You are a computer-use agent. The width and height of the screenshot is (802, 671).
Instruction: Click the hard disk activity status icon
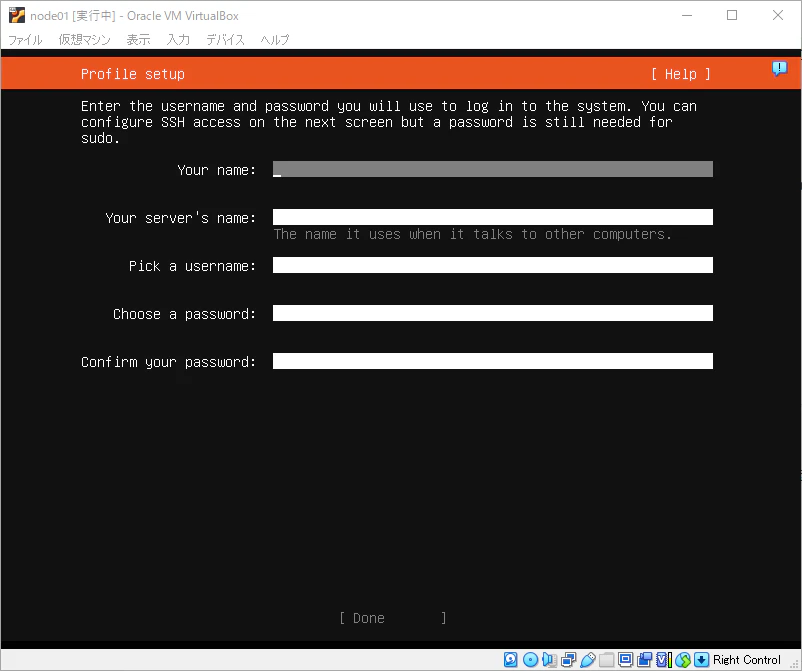(510, 660)
